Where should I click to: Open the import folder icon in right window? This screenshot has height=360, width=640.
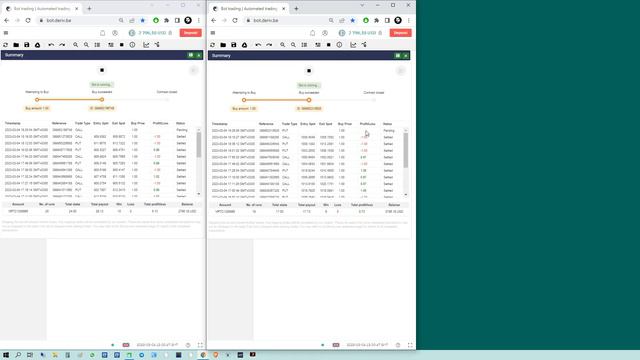pos(223,45)
